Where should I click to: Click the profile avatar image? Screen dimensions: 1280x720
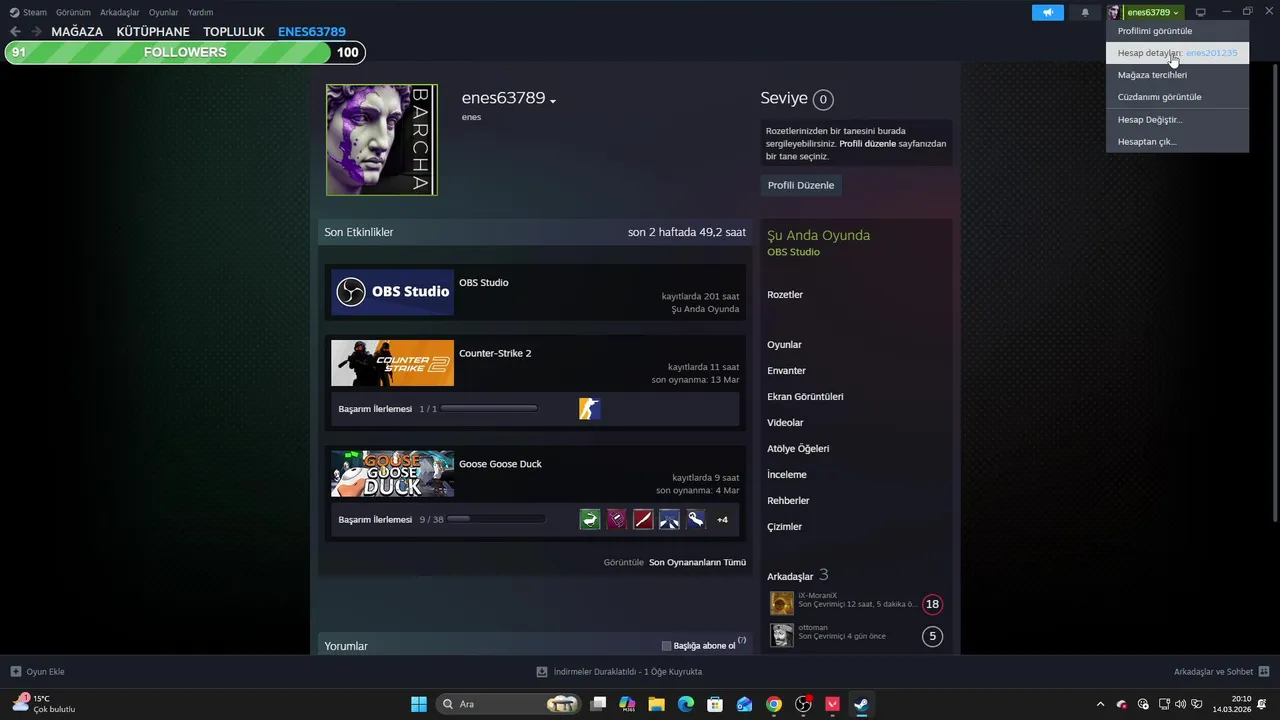pos(382,140)
